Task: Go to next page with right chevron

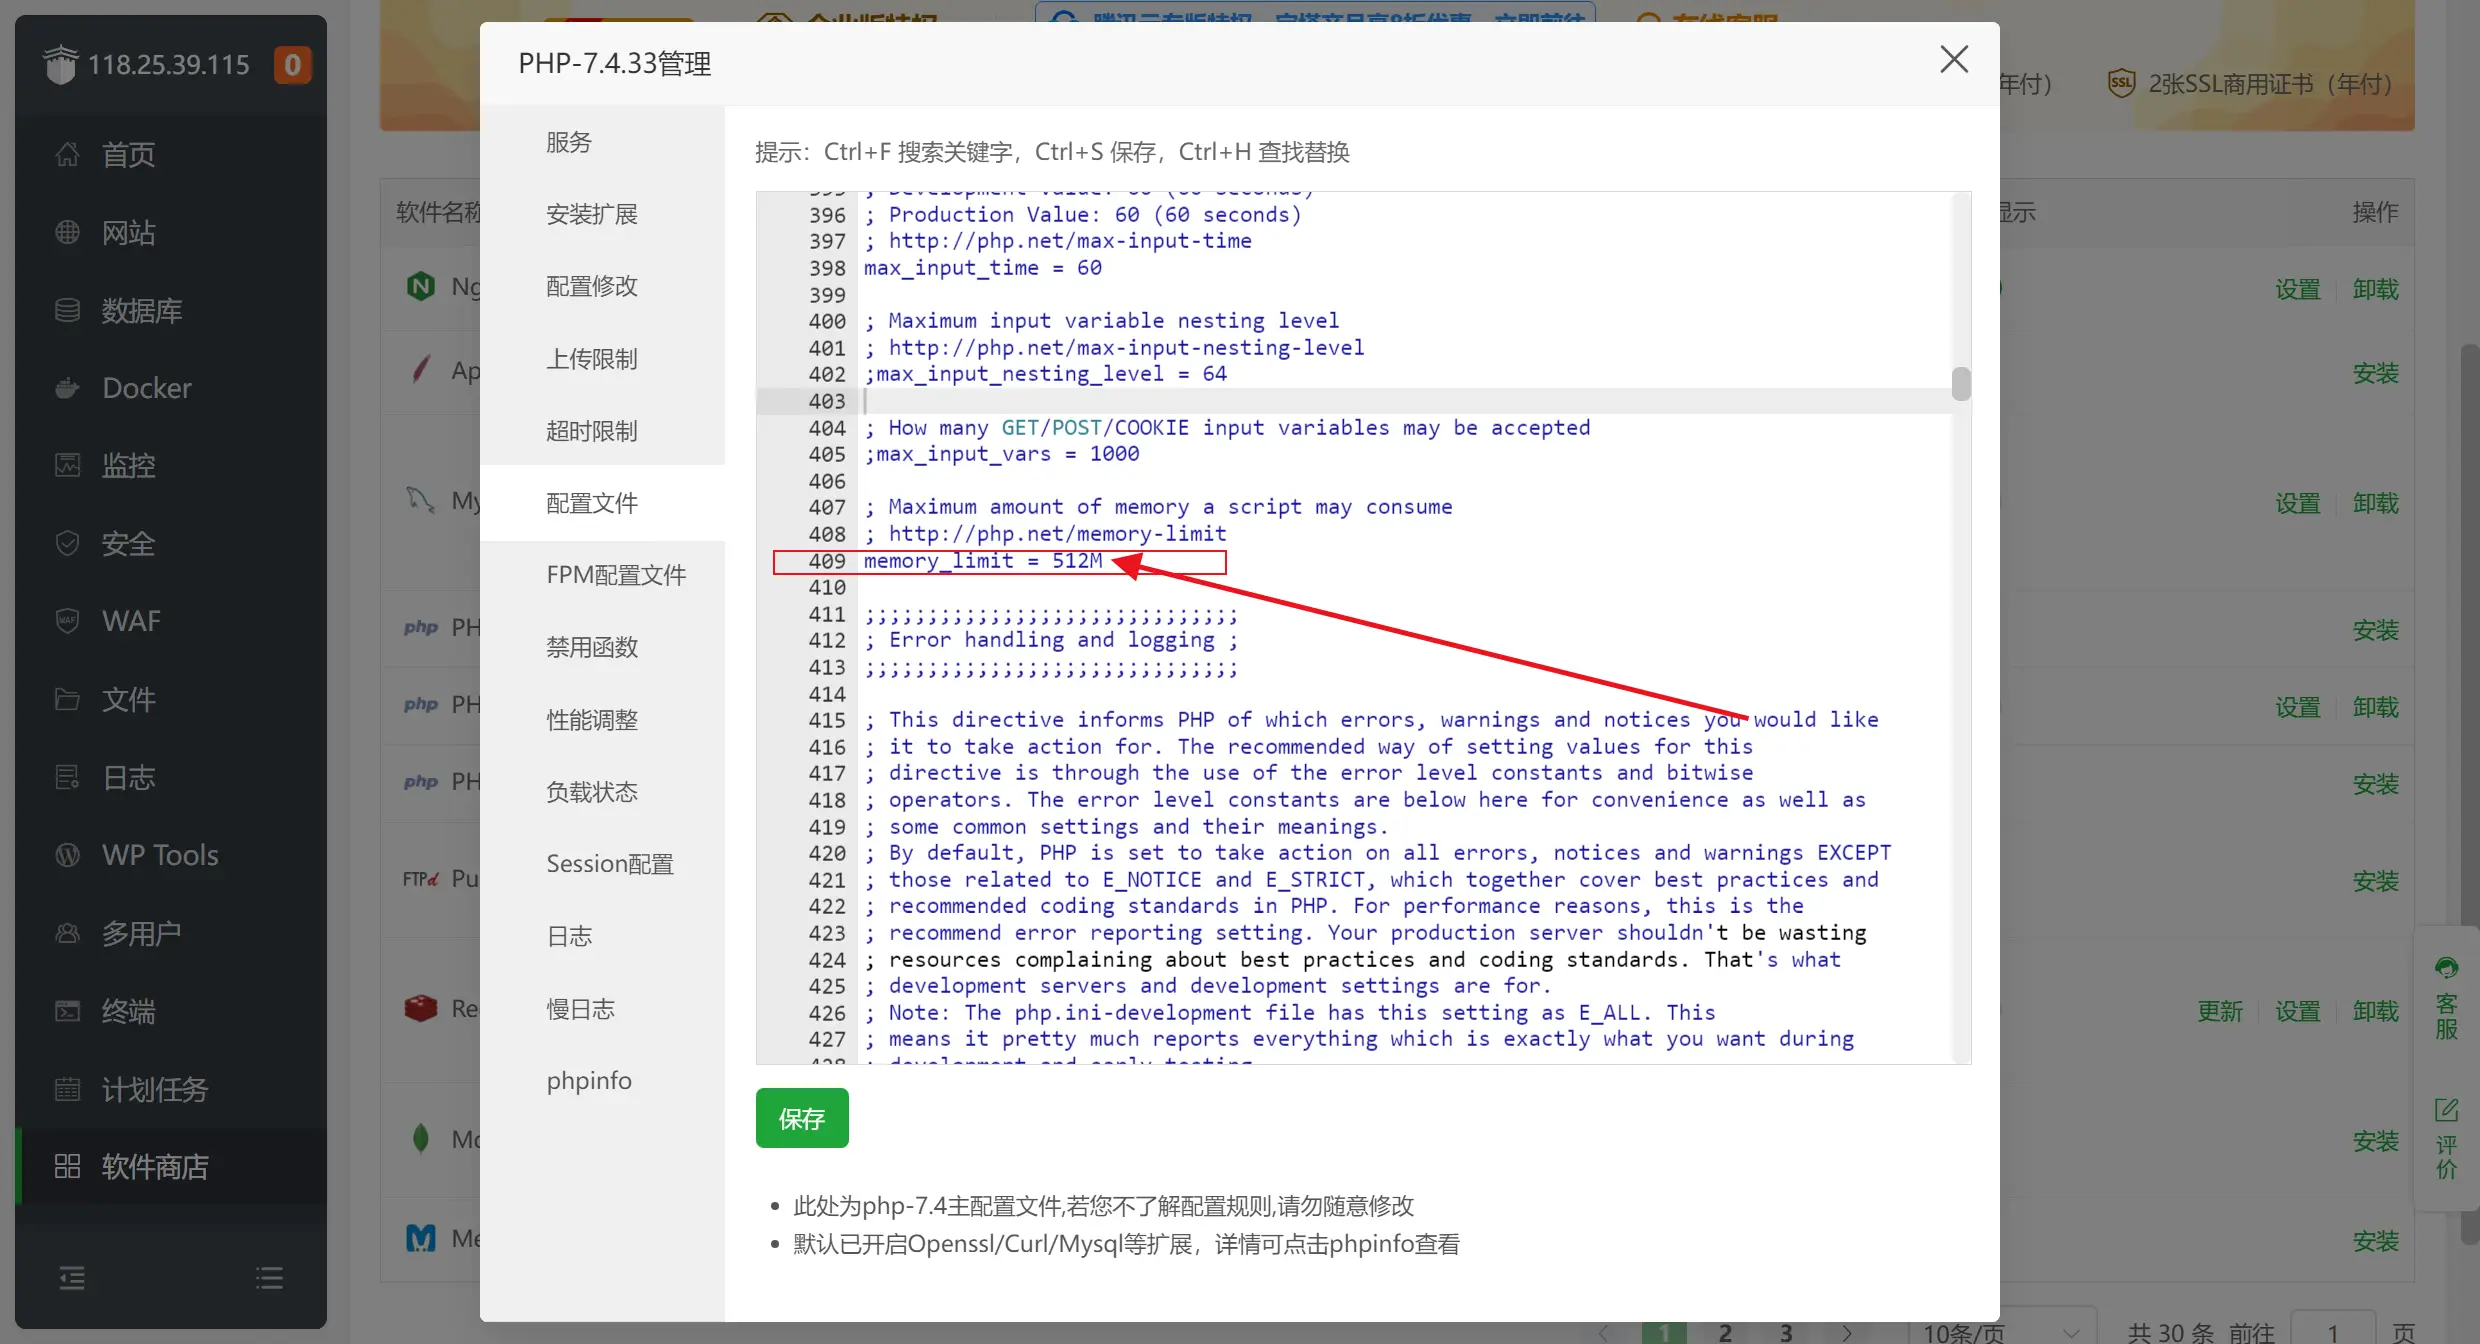Action: pos(1846,1331)
